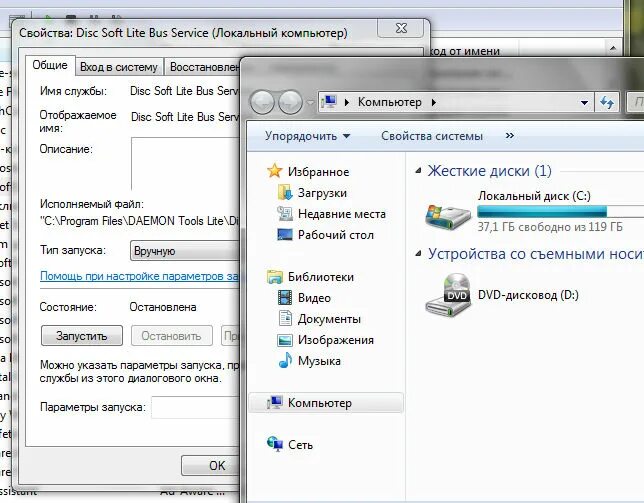Click the Библиотеки icon

pyautogui.click(x=274, y=277)
